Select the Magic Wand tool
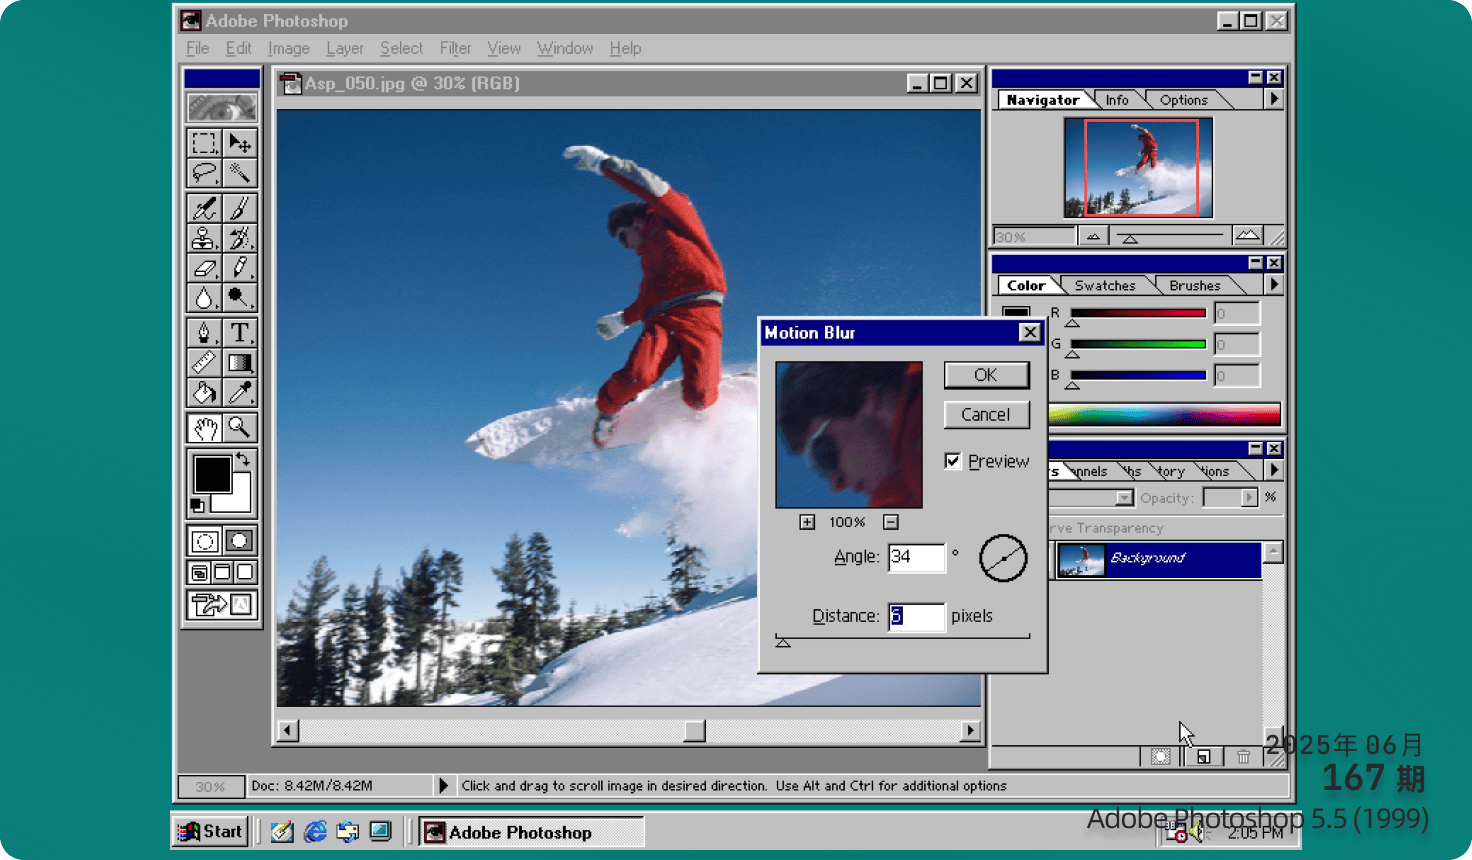This screenshot has width=1472, height=860. click(x=239, y=173)
